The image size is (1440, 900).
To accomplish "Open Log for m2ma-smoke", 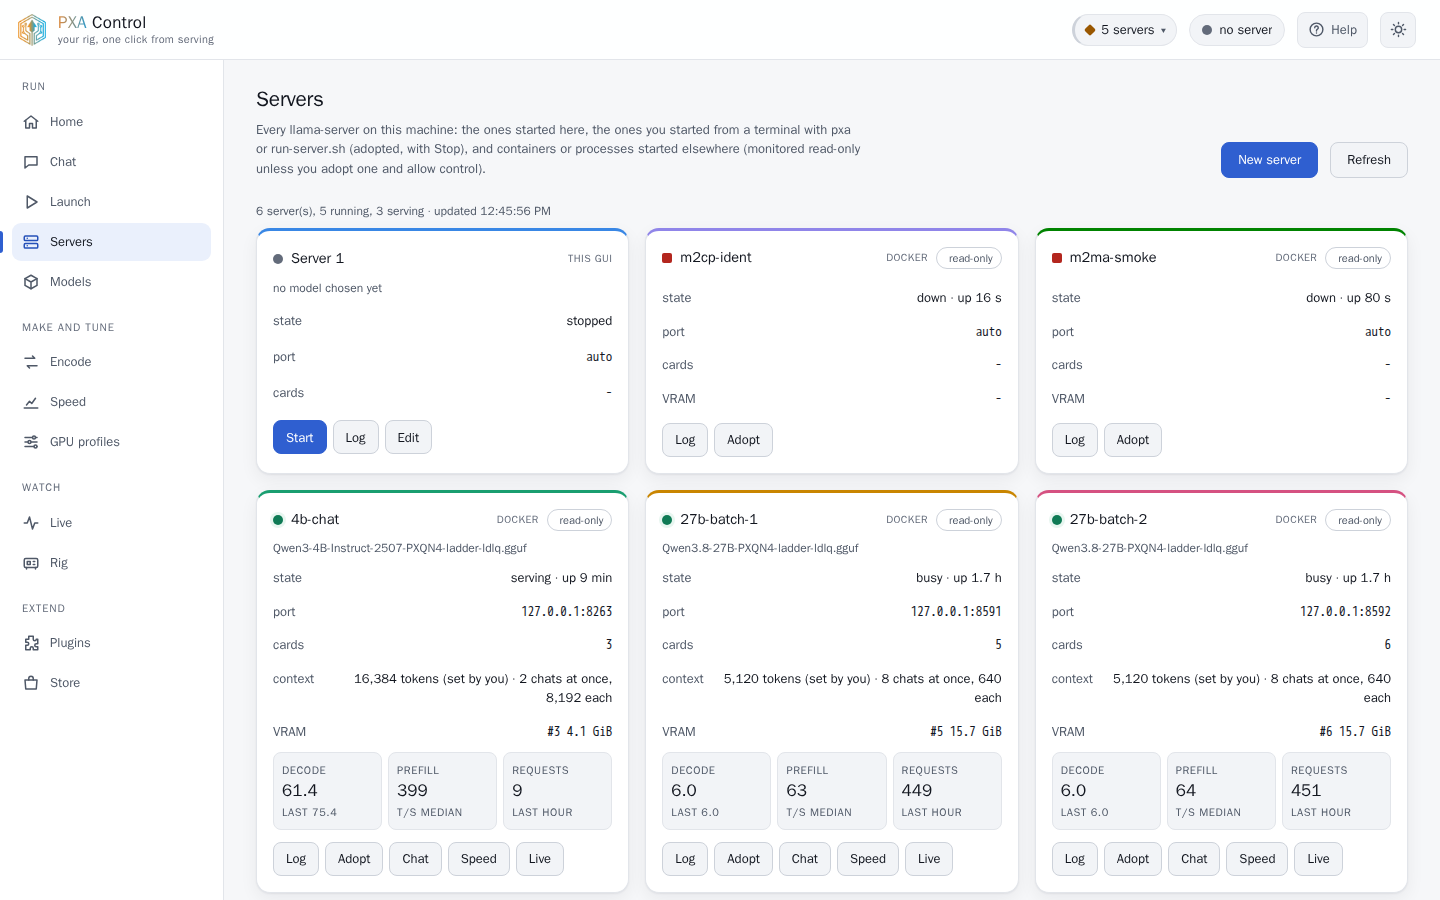I will (x=1075, y=440).
